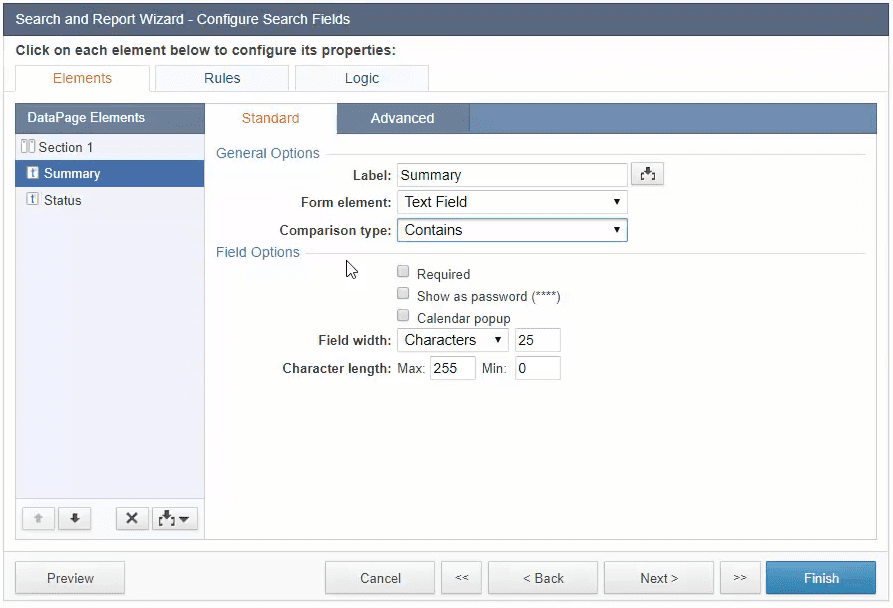
Task: Select the Section 1 element
Action: pyautogui.click(x=66, y=147)
